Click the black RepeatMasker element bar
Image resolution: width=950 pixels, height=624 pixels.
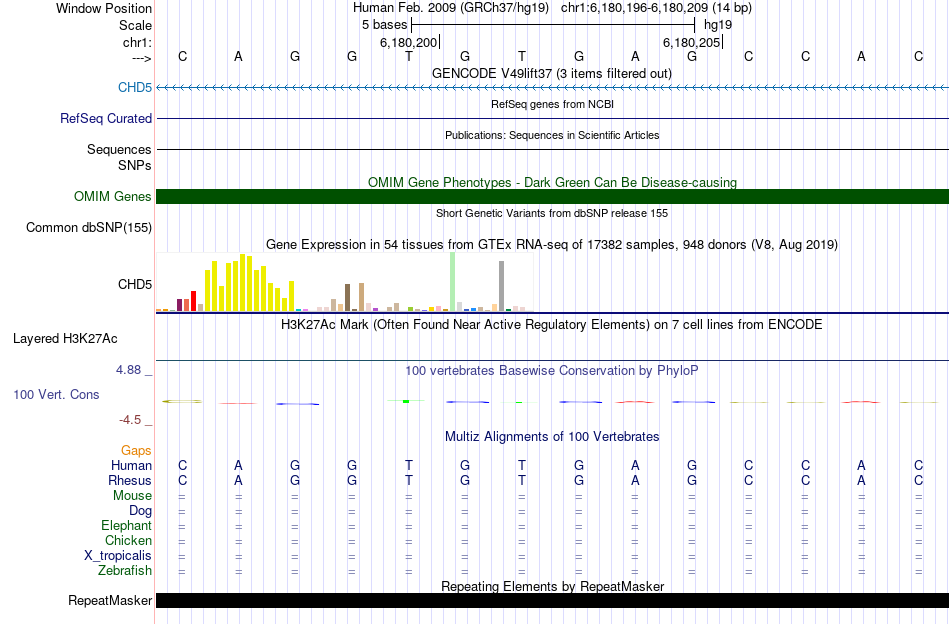click(x=553, y=600)
